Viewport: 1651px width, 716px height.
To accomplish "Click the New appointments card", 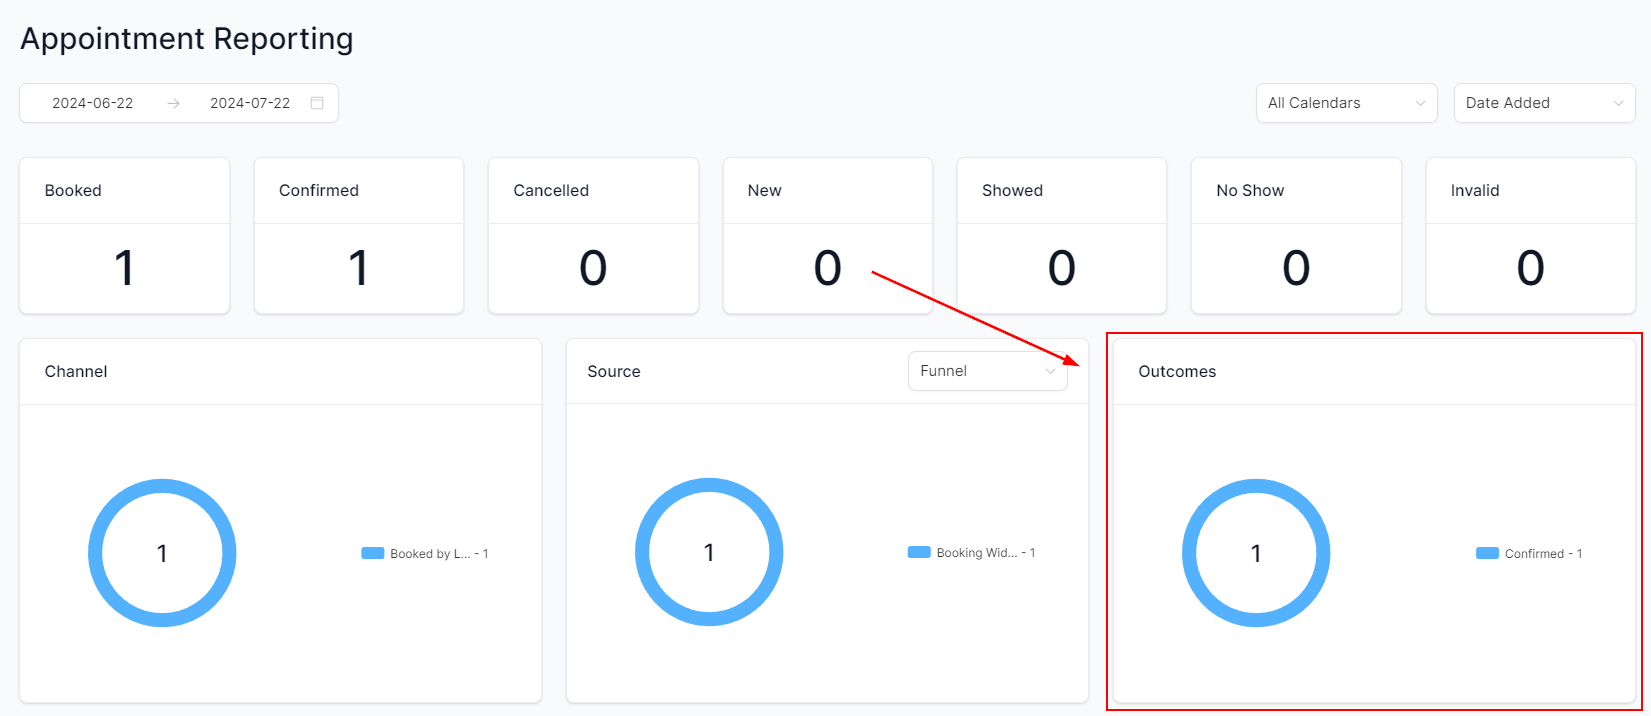I will pos(827,236).
